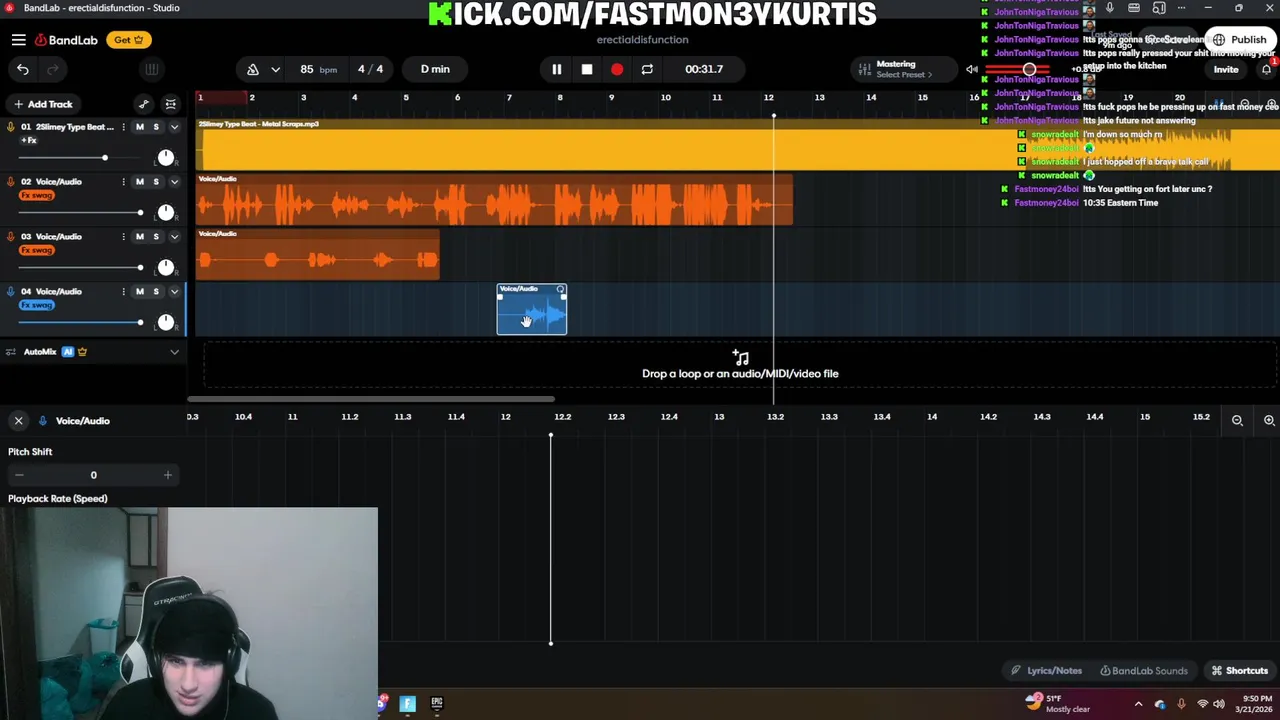Adjust the master volume slider
The height and width of the screenshot is (720, 1280).
point(1029,69)
